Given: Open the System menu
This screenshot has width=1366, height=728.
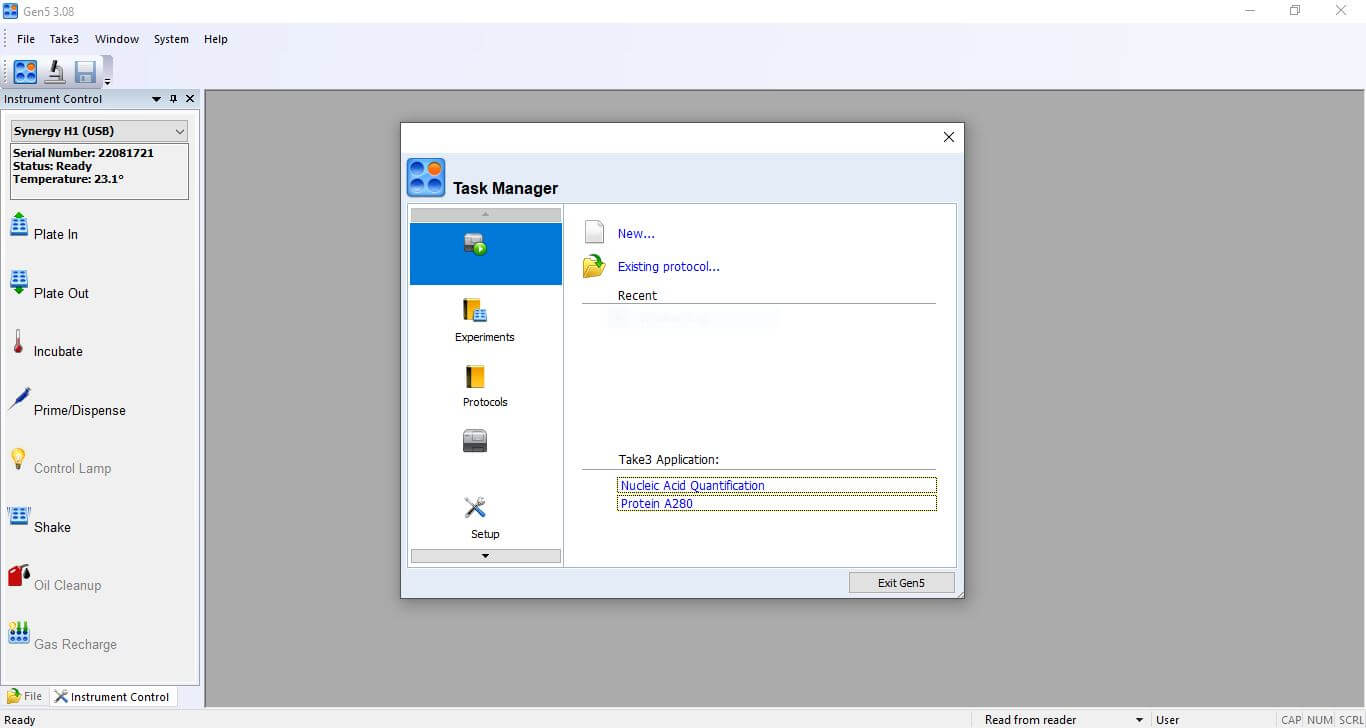Looking at the screenshot, I should tap(171, 39).
